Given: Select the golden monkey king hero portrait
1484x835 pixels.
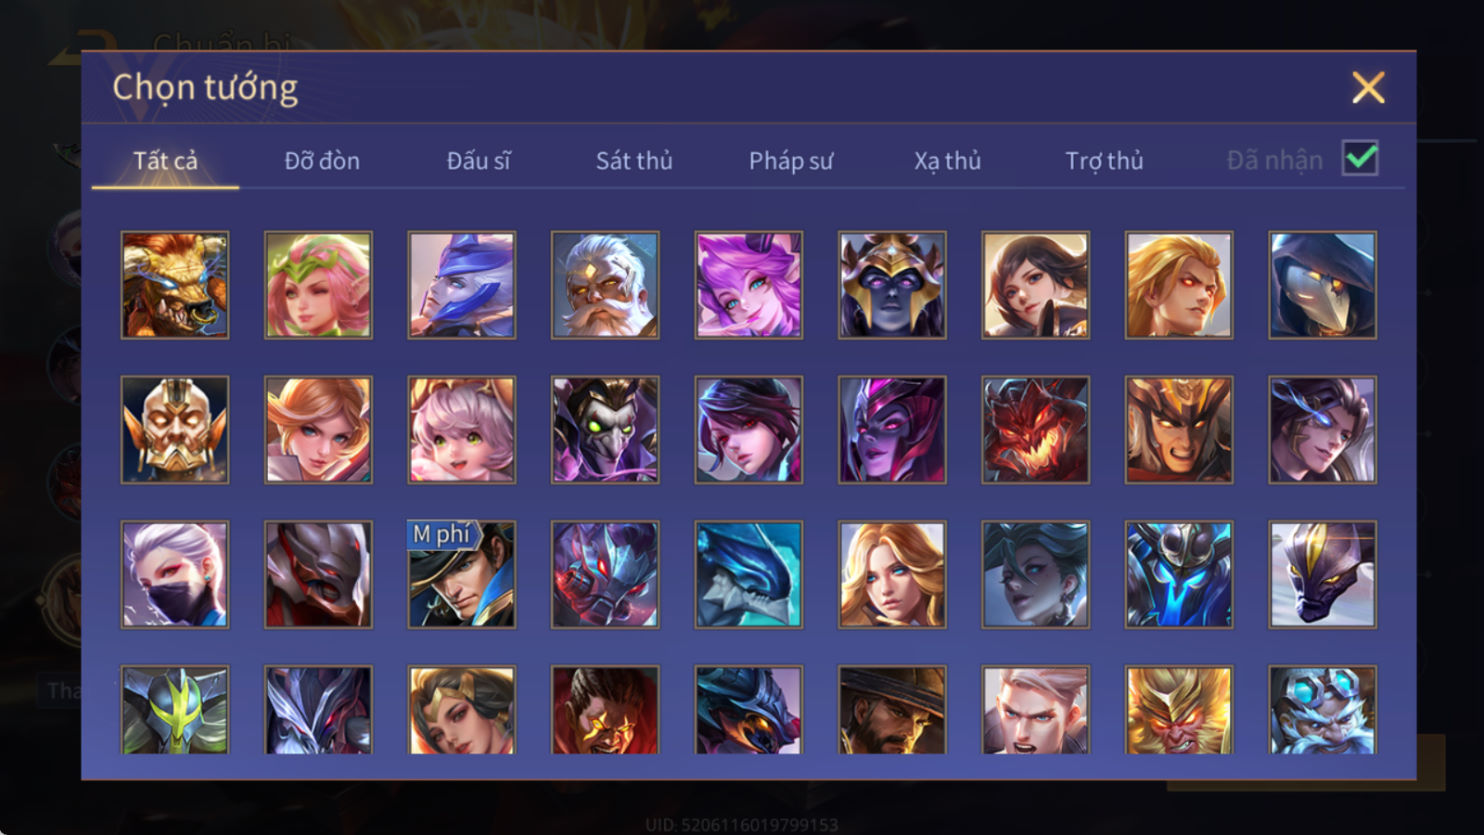Looking at the screenshot, I should (x=1179, y=710).
